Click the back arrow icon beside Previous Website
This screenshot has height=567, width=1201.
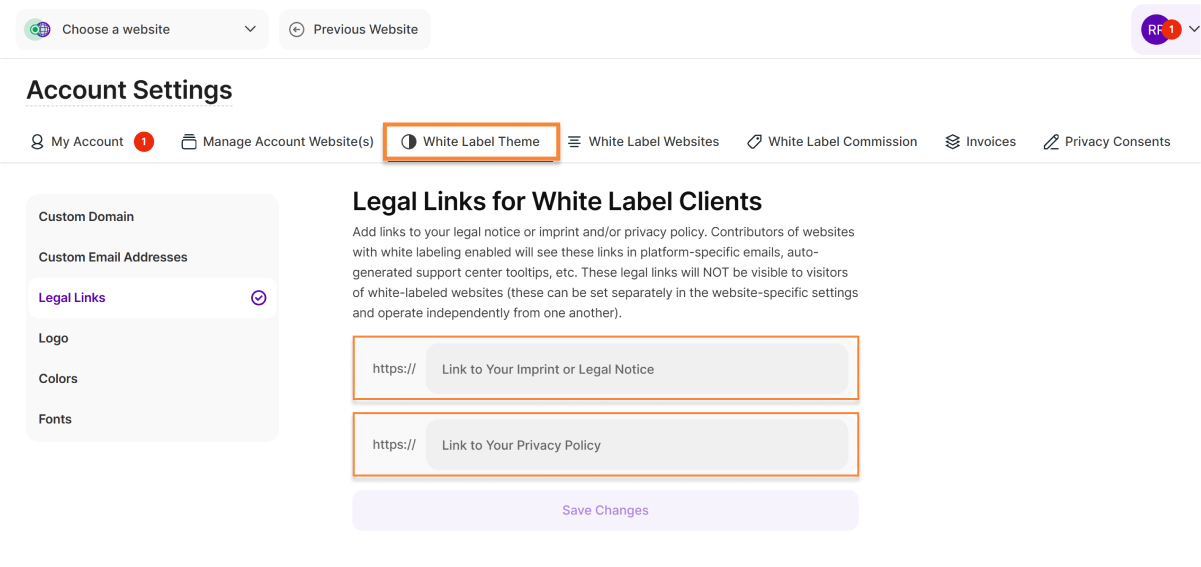pos(297,30)
